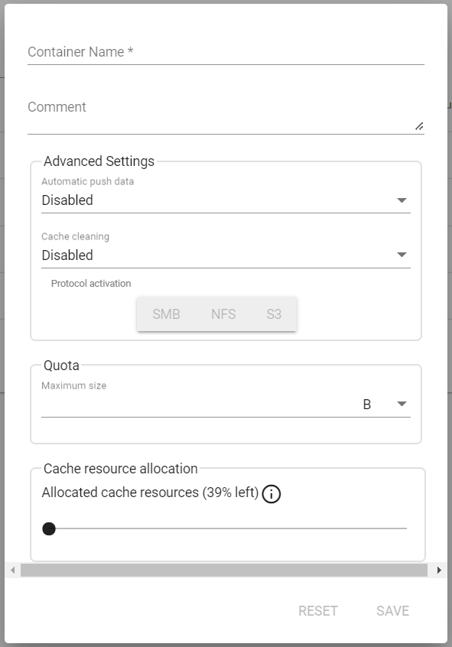The width and height of the screenshot is (452, 647).
Task: Click the RESET button
Action: (318, 611)
